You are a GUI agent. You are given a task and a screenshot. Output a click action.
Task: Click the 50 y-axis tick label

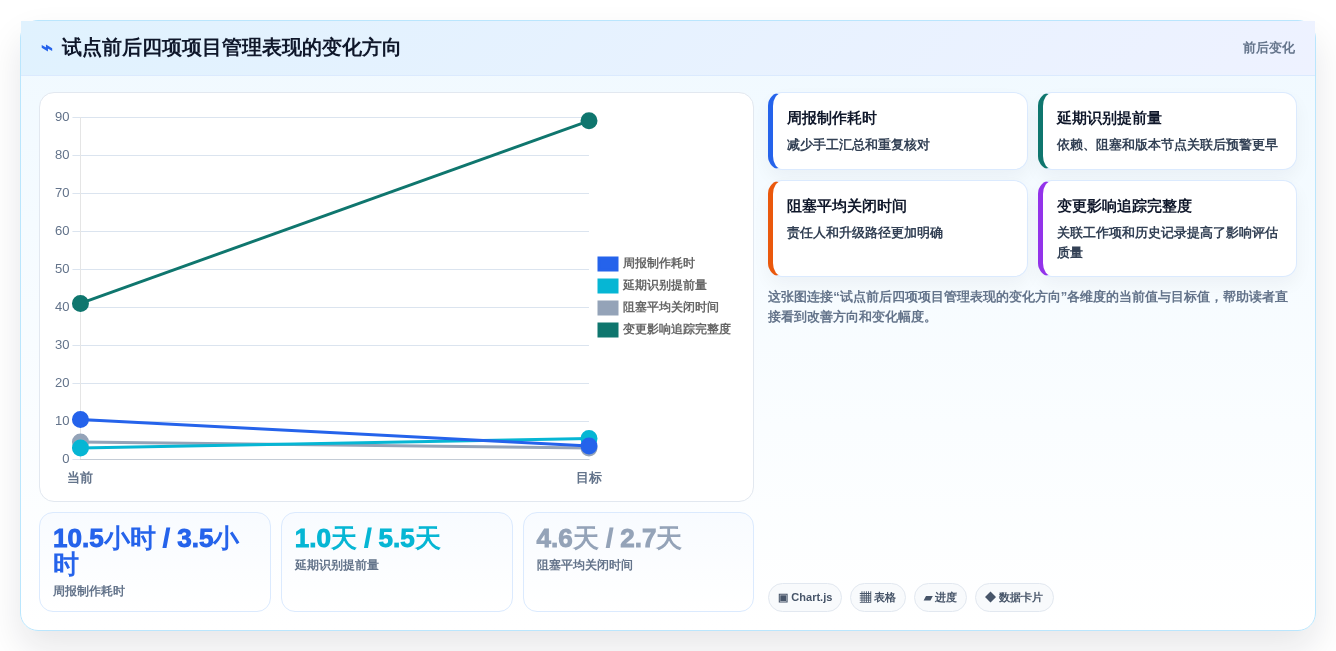pos(62,269)
